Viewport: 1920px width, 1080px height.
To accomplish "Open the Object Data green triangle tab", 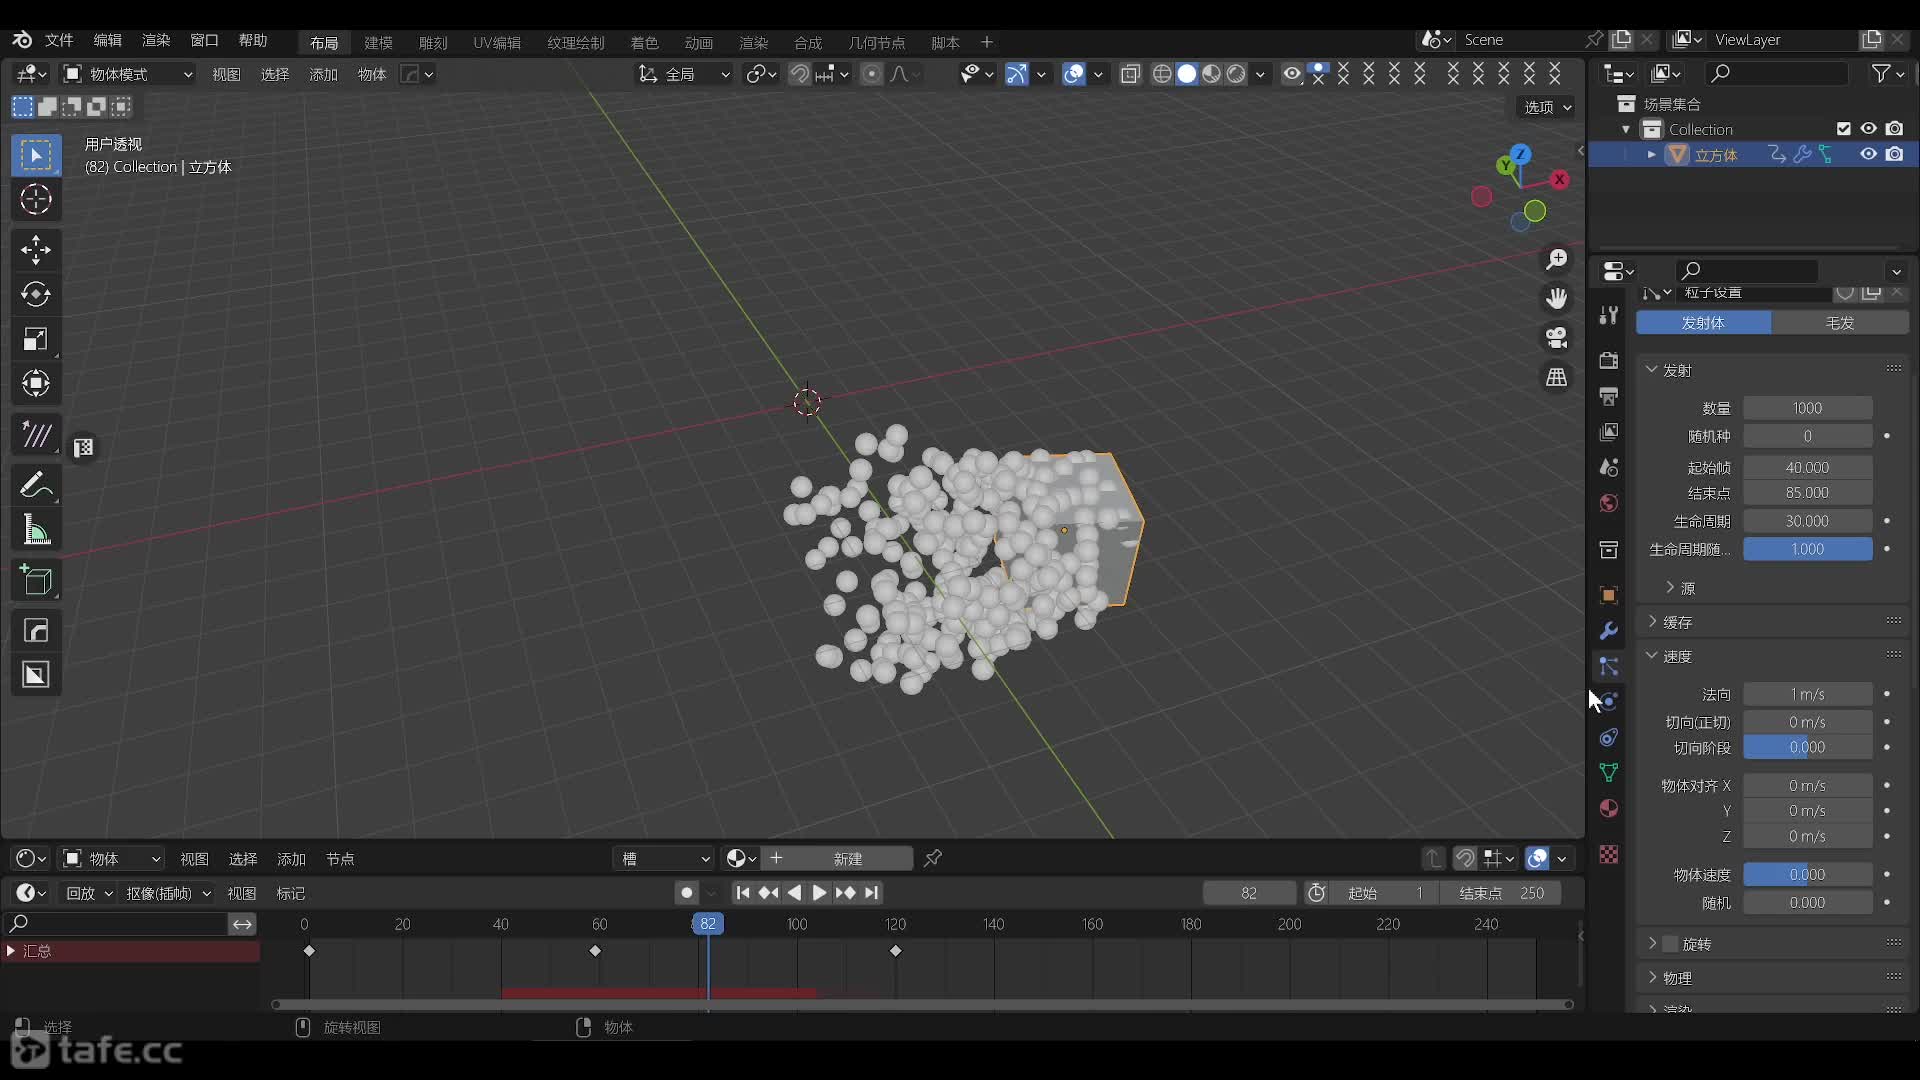I will 1608,773.
